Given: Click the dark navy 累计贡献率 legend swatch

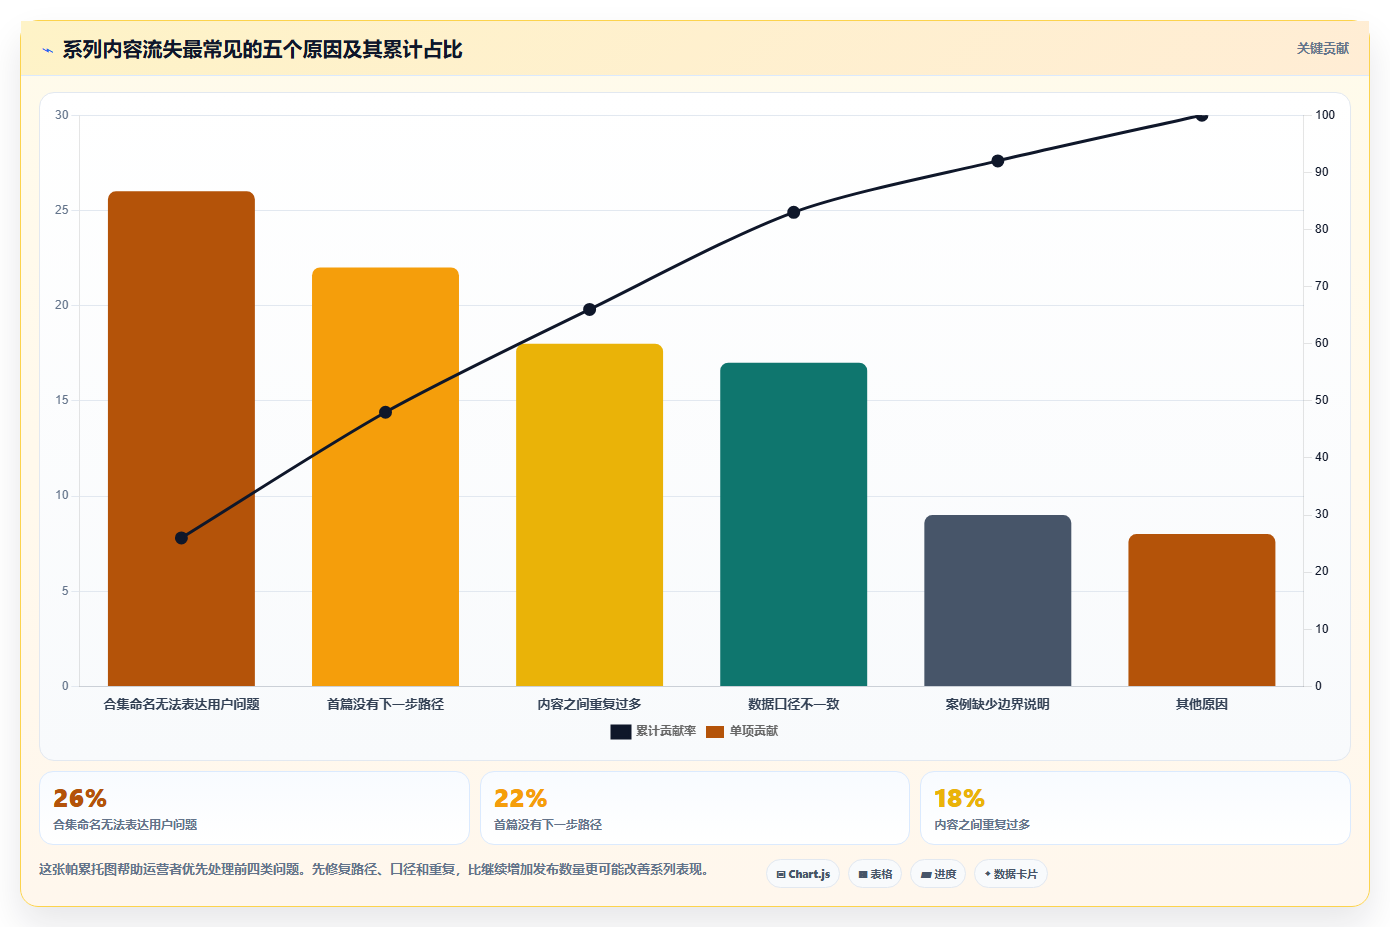Looking at the screenshot, I should tap(621, 732).
